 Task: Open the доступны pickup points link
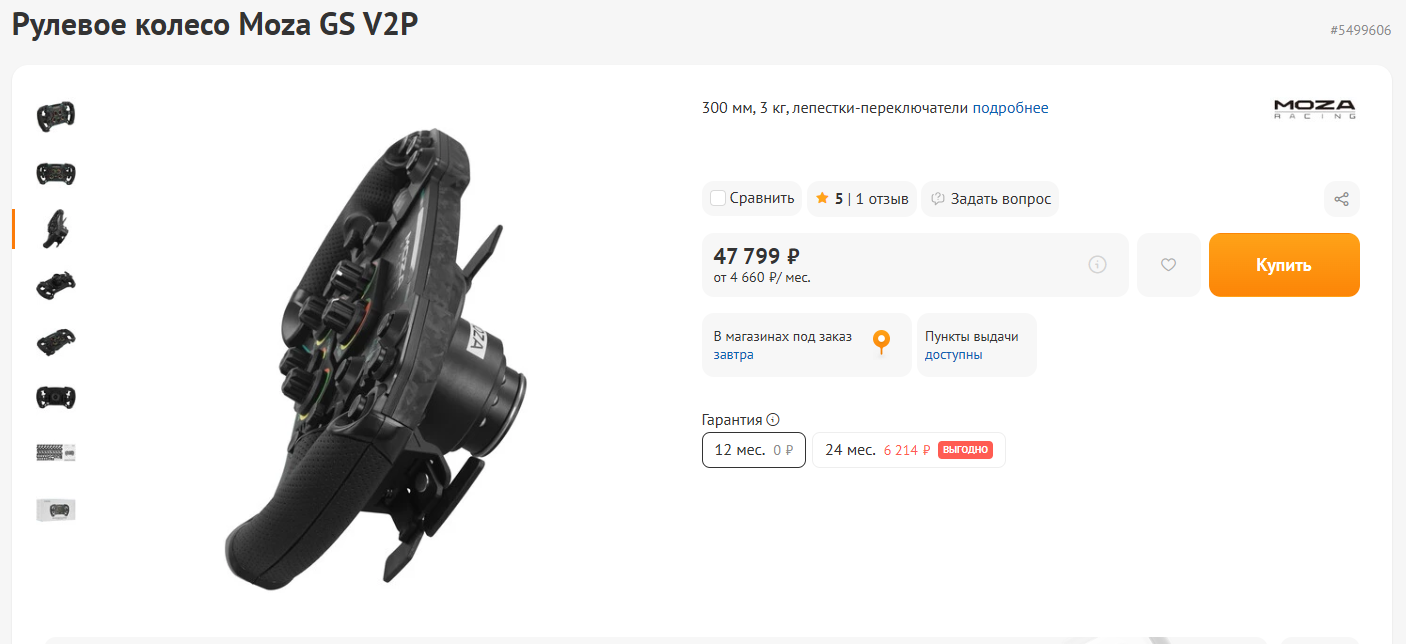coord(954,355)
